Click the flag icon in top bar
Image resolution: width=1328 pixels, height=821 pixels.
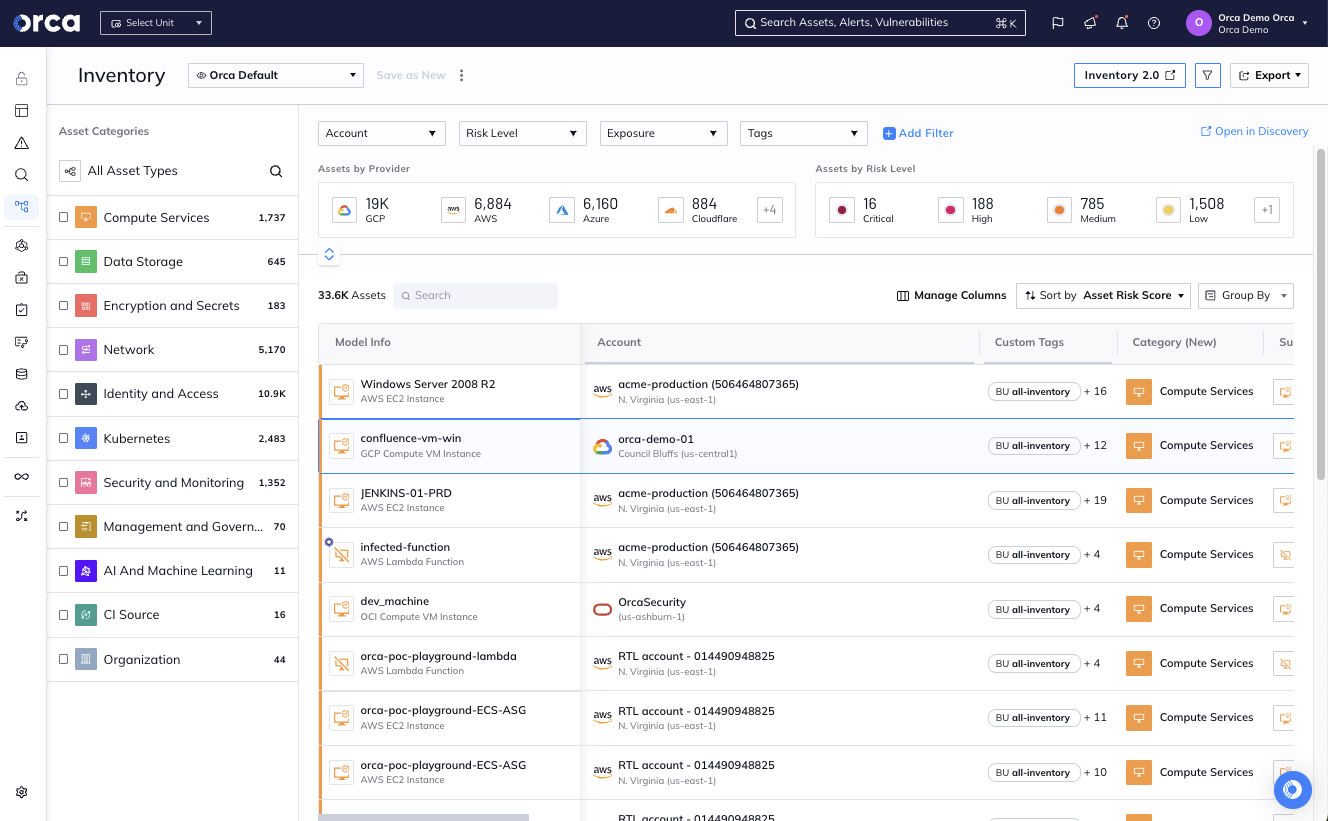pos(1057,23)
